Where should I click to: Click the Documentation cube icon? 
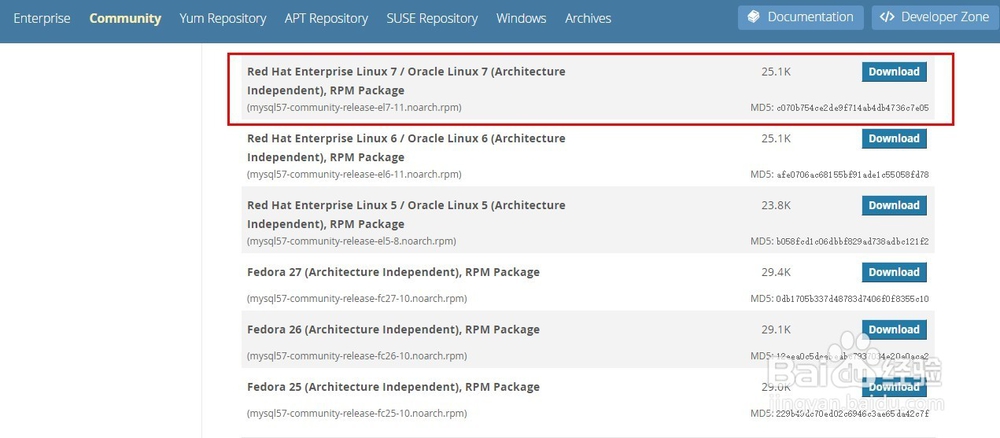coord(756,17)
